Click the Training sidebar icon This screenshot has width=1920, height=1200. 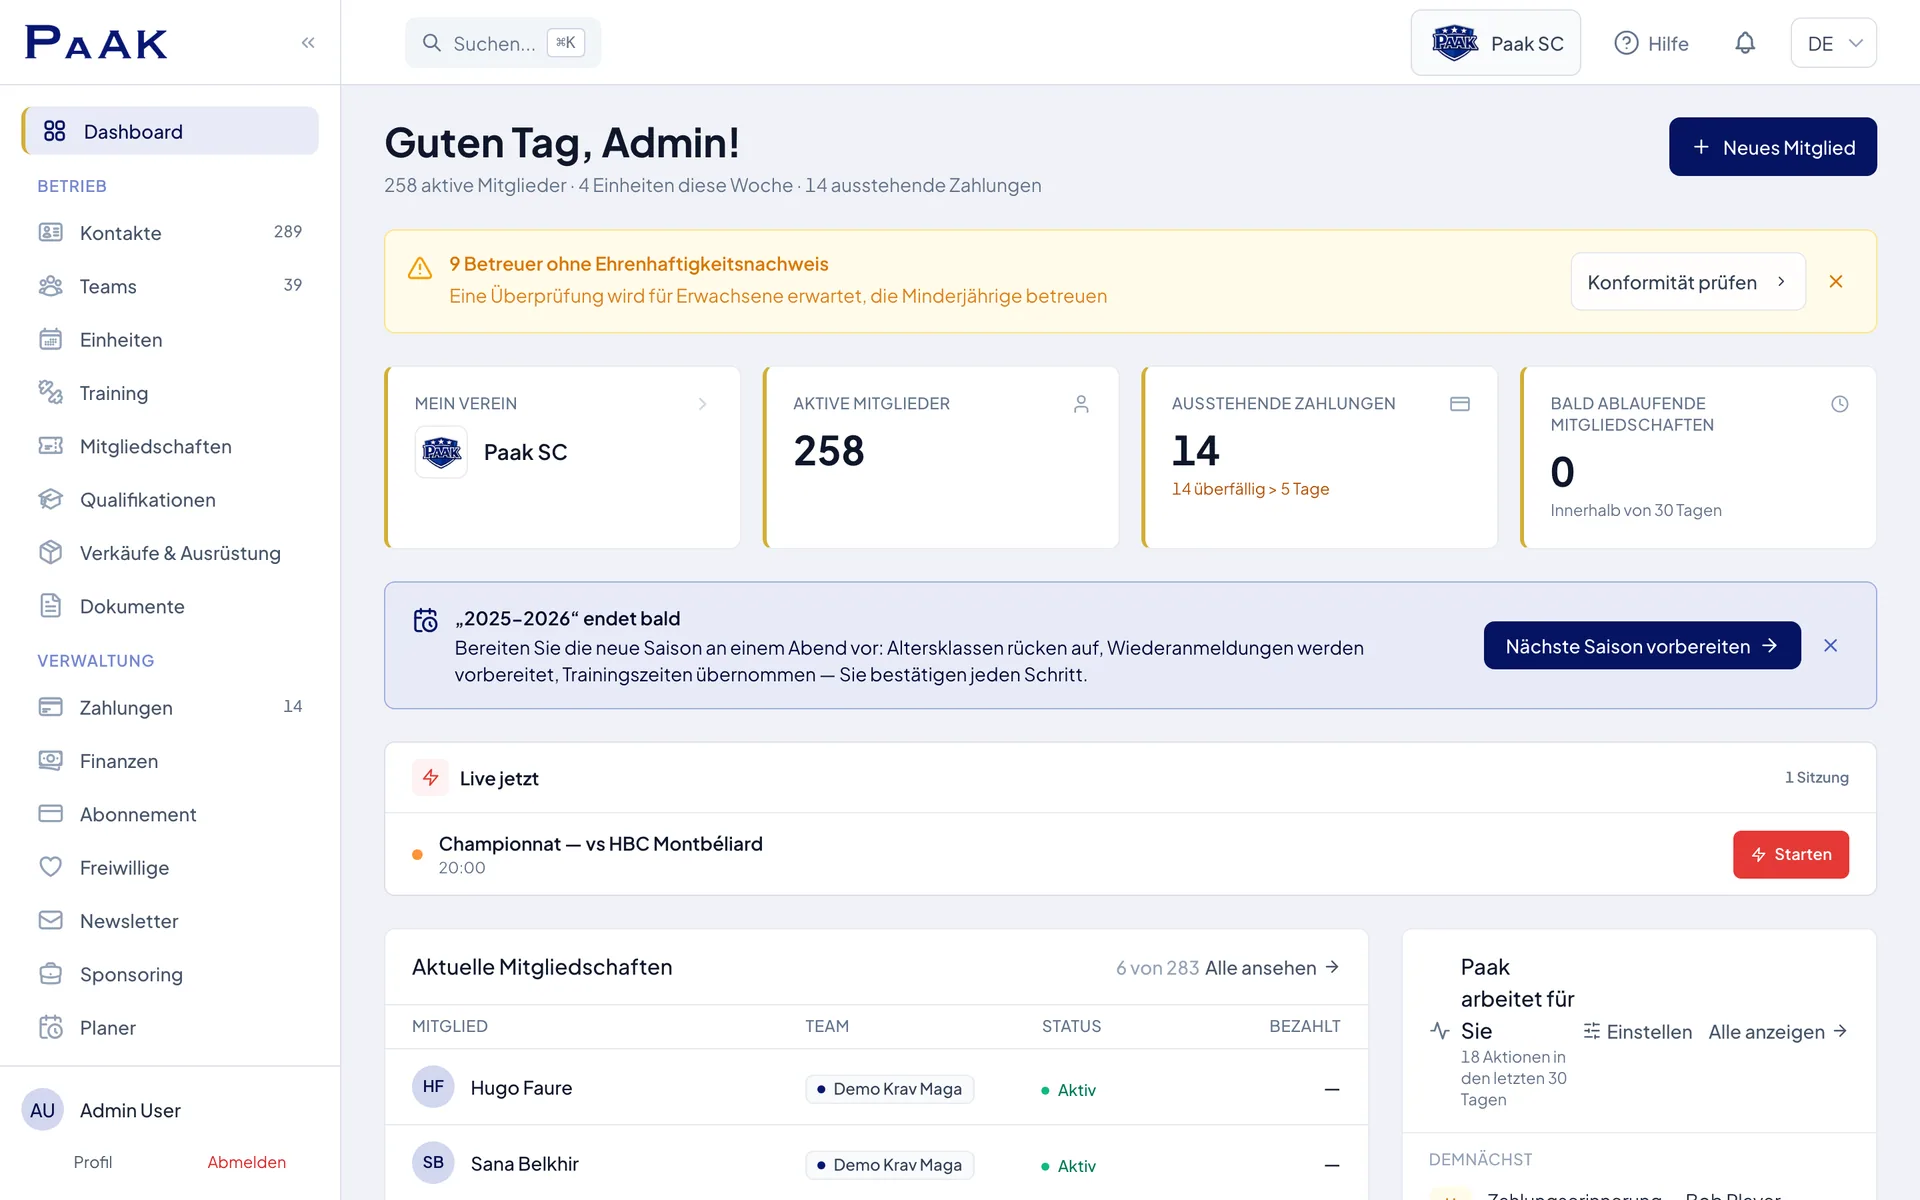(x=50, y=392)
